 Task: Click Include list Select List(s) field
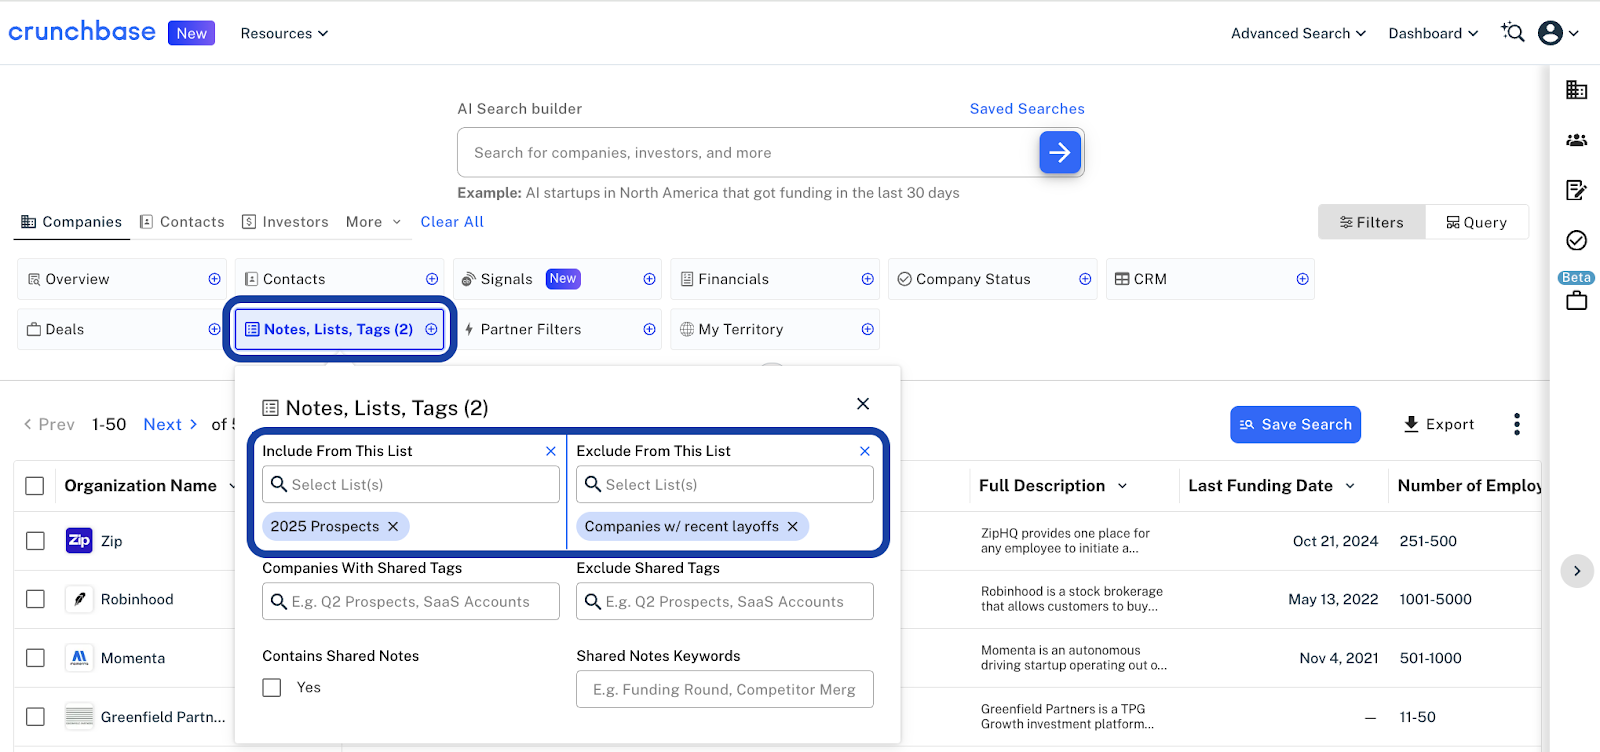[x=411, y=485]
